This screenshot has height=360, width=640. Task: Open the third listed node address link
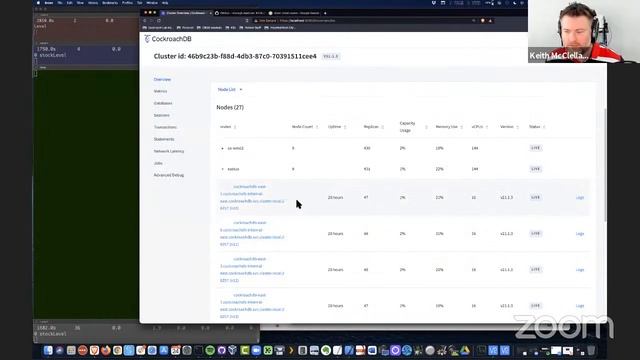coord(252,269)
